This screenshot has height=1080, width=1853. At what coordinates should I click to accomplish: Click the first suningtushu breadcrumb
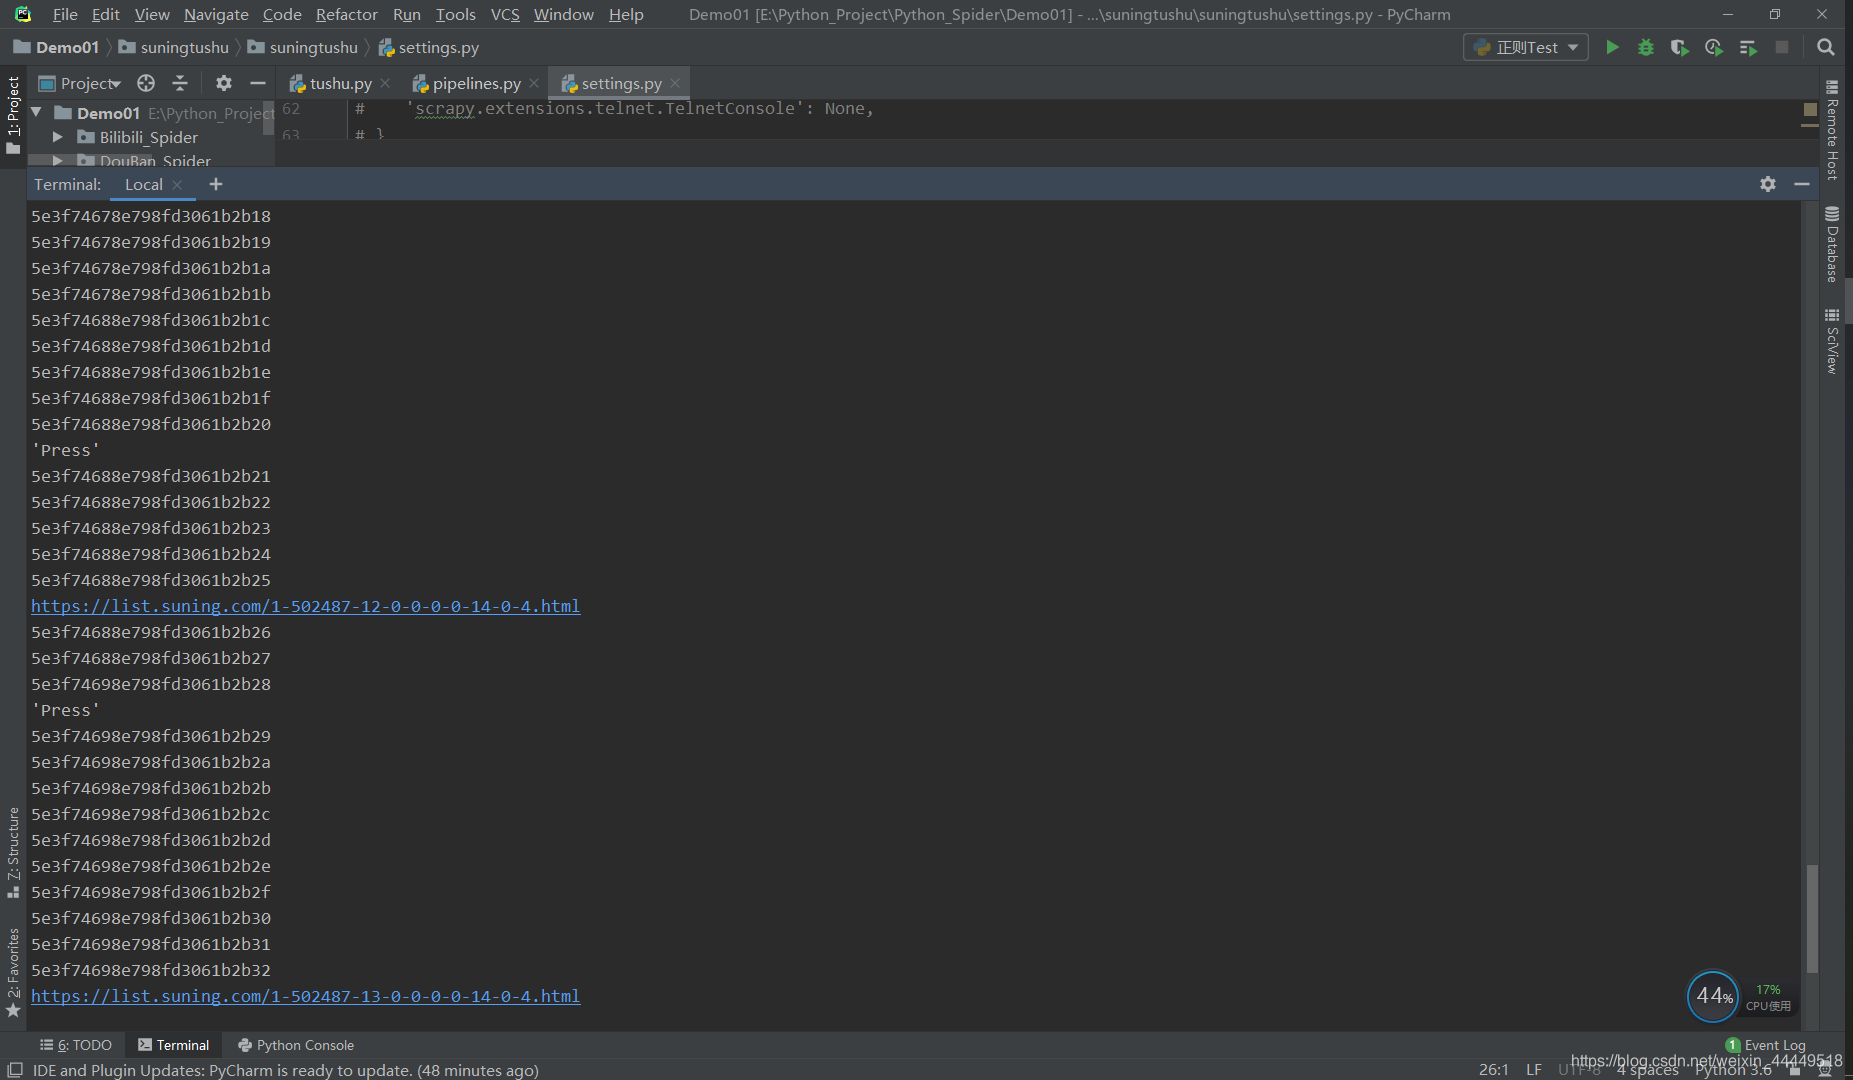(175, 47)
